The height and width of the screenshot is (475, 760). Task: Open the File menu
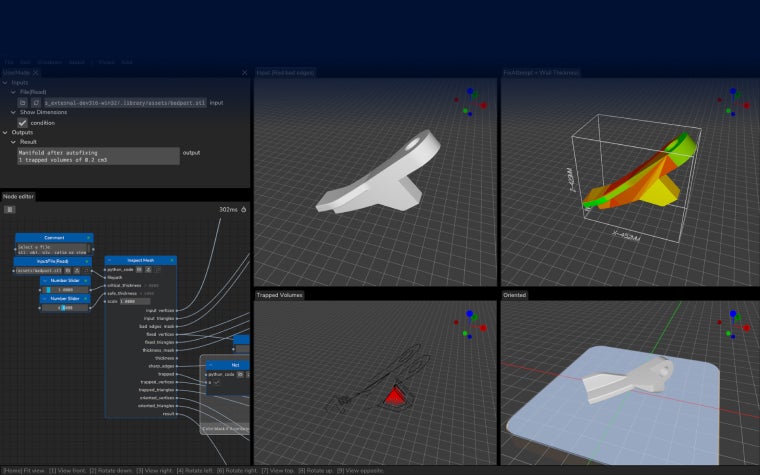coord(8,63)
